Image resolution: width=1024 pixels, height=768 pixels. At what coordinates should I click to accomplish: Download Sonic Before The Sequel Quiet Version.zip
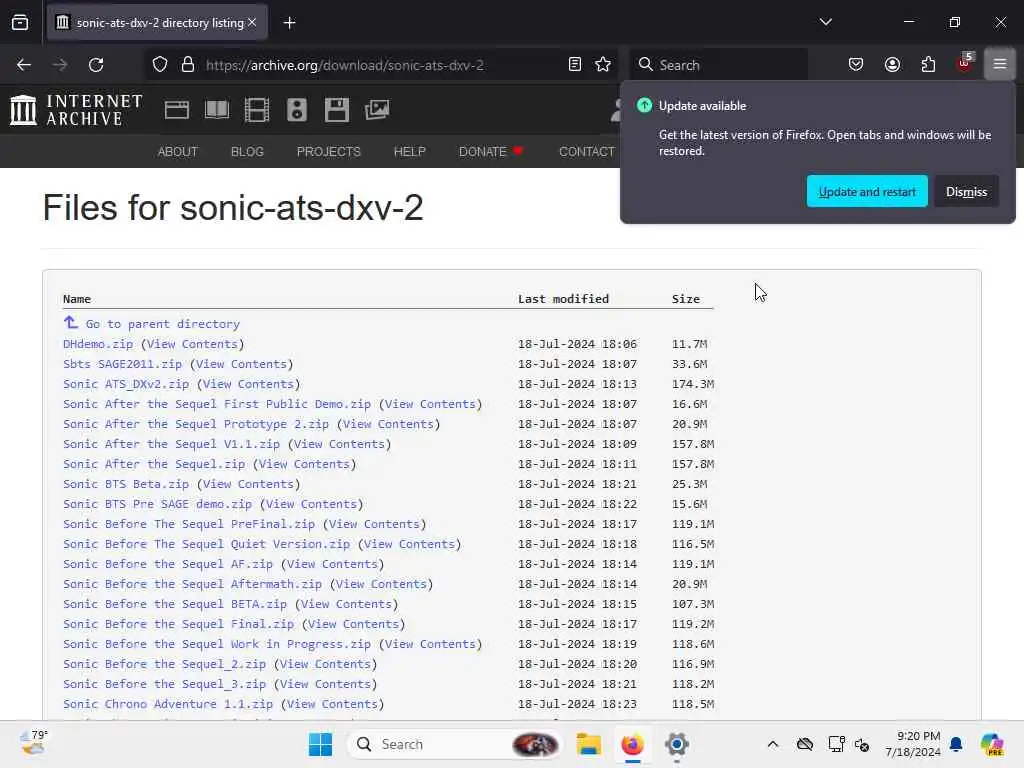pos(206,544)
